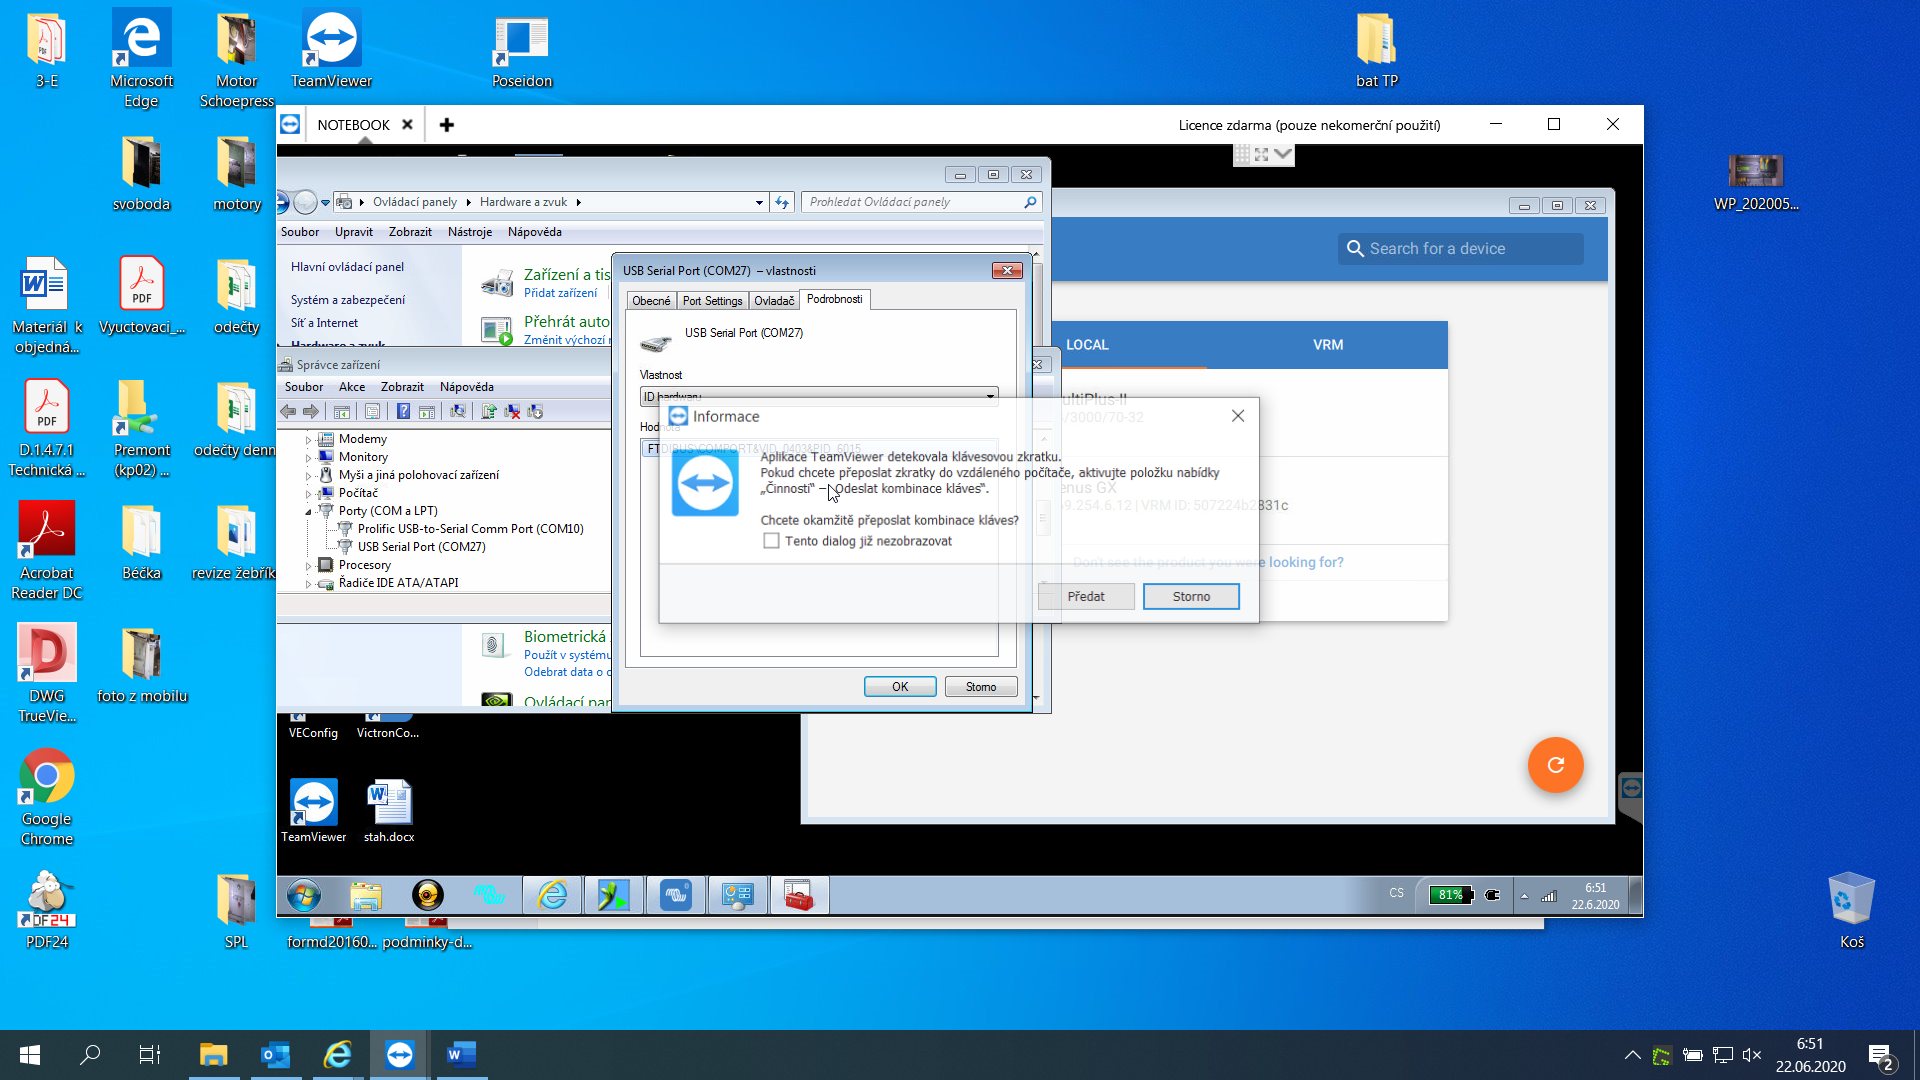Switch to the Port Settings tab
Image resolution: width=1920 pixels, height=1080 pixels.
pos(712,300)
